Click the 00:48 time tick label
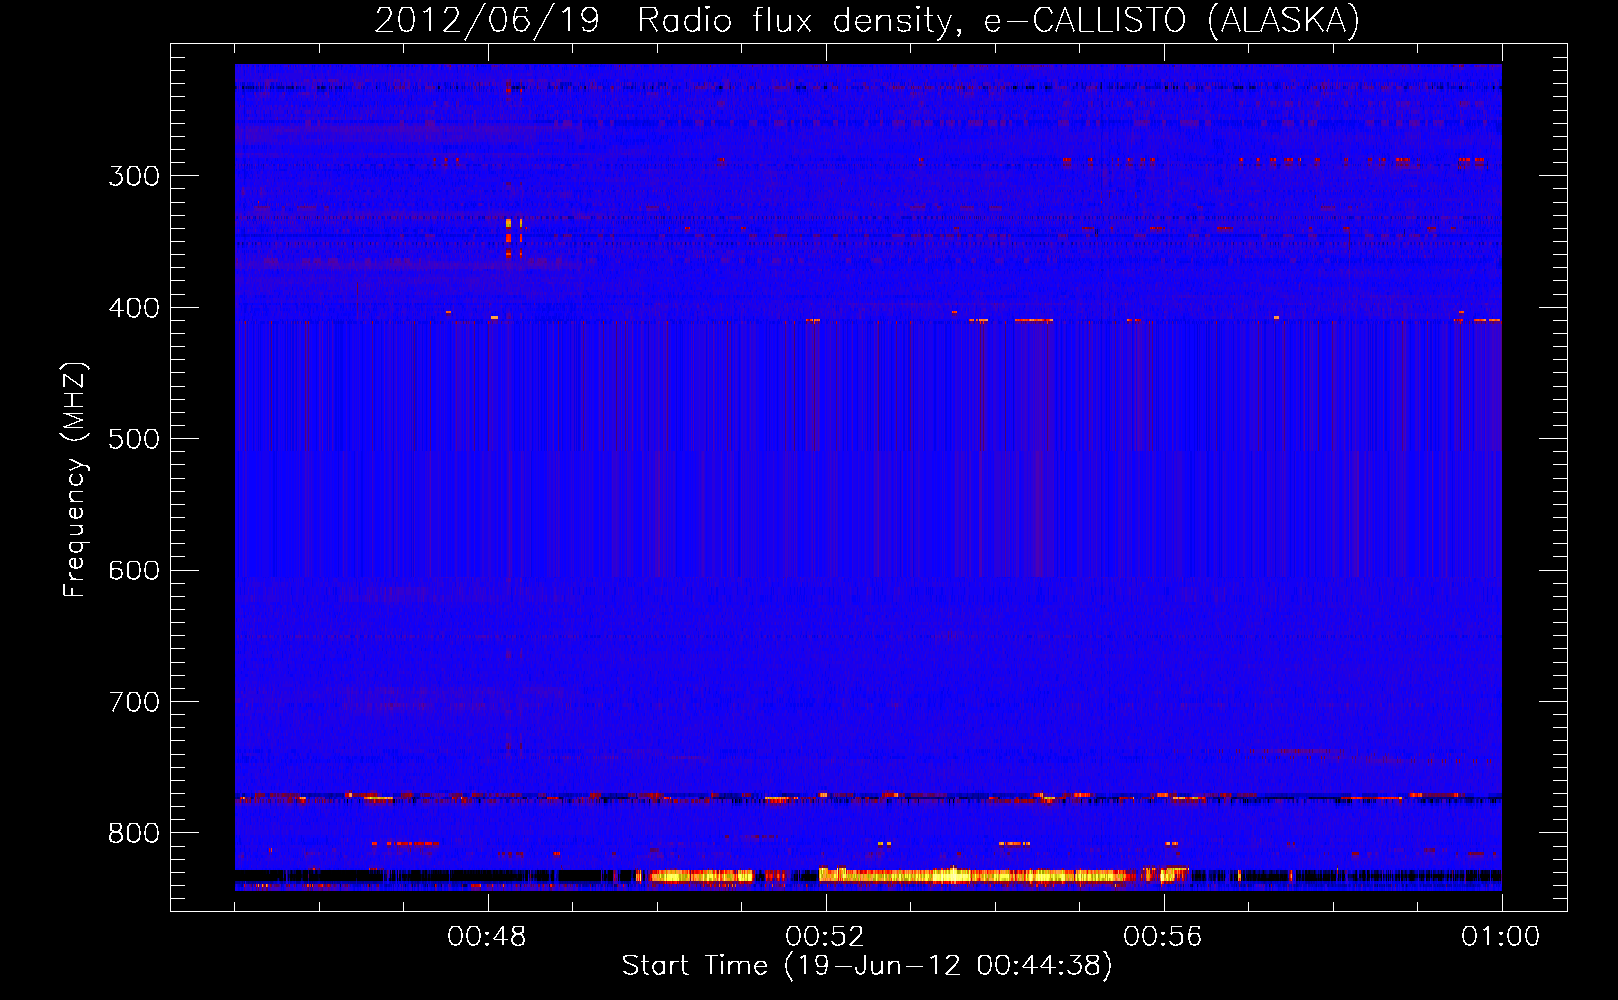The width and height of the screenshot is (1618, 1000). coord(487,936)
